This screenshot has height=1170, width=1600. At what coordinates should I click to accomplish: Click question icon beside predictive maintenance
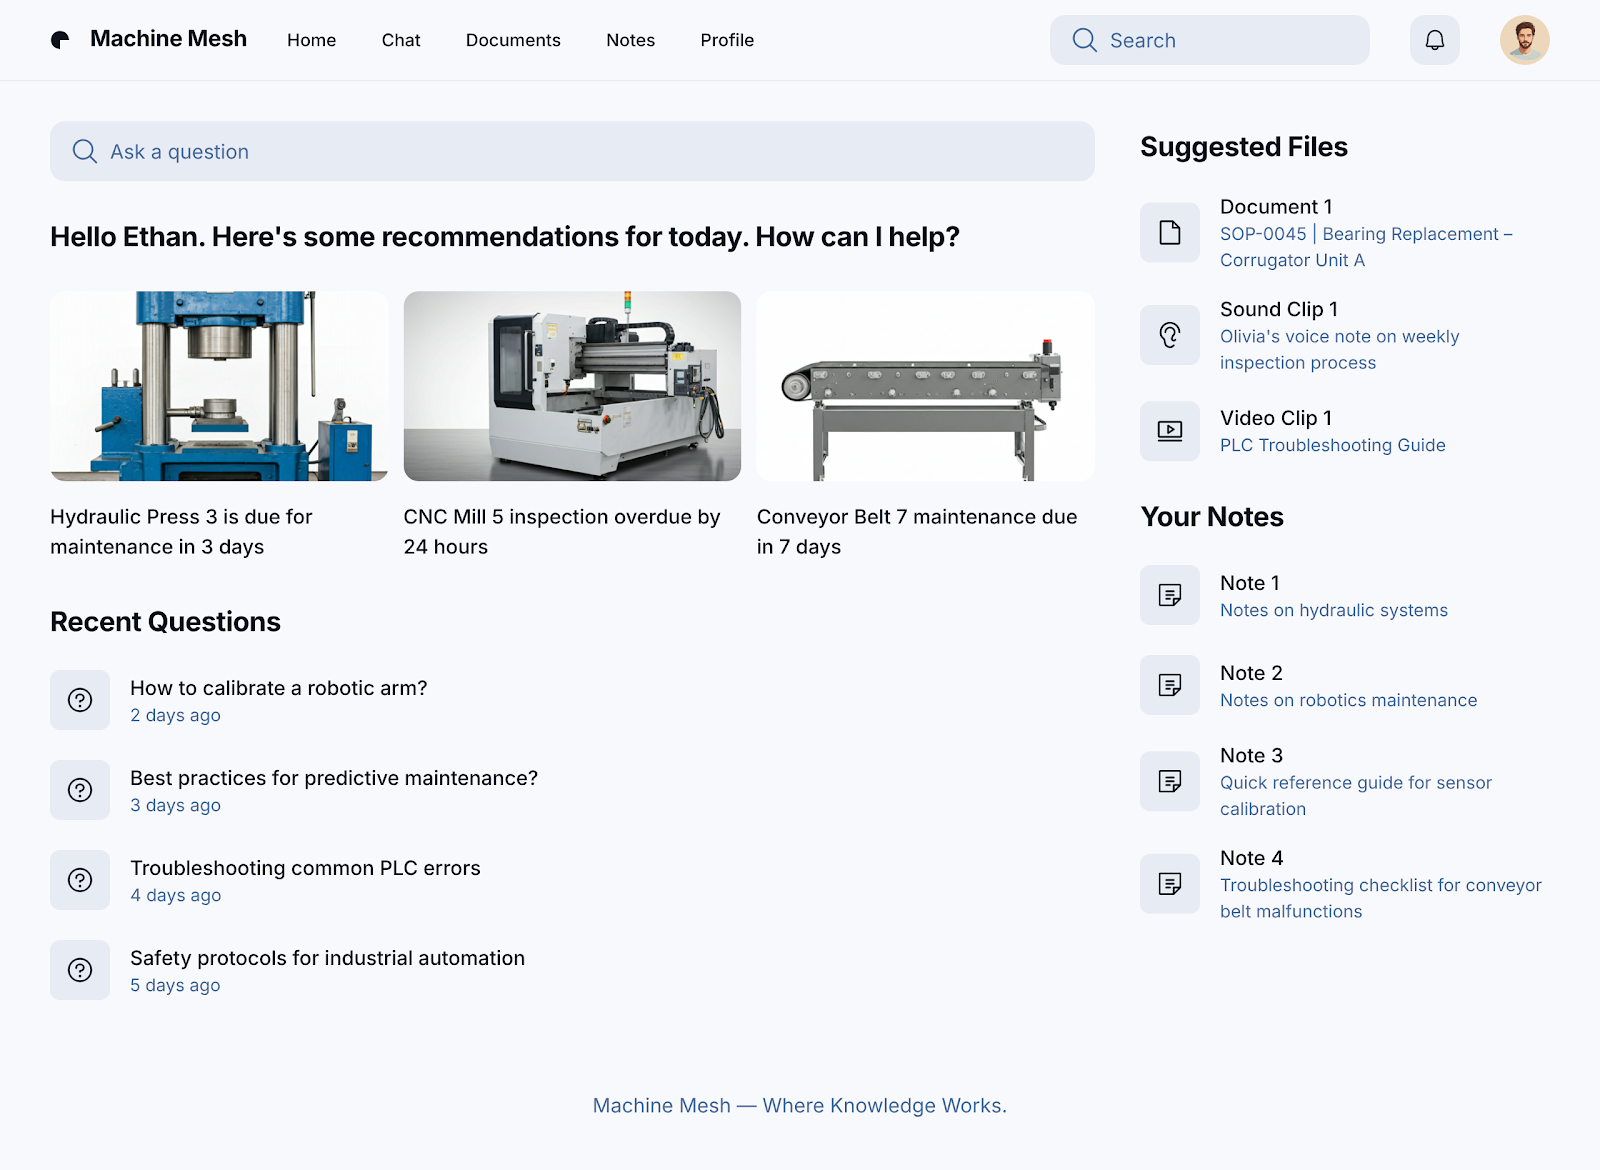(80, 790)
